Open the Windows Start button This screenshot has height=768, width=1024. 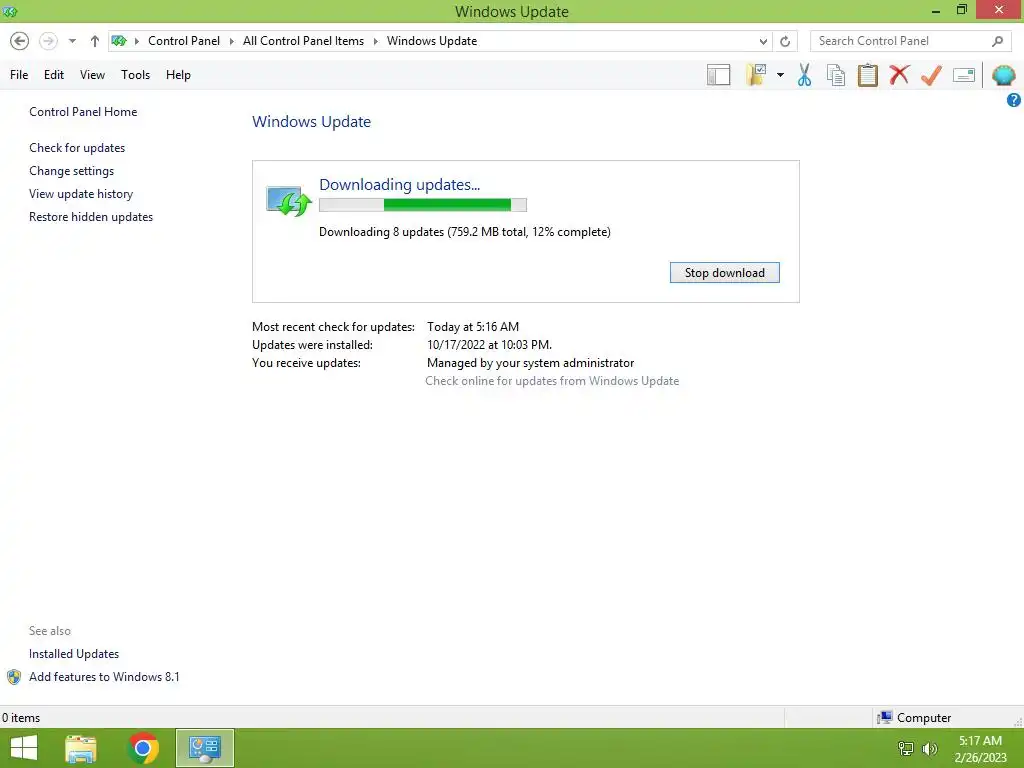pyautogui.click(x=24, y=748)
